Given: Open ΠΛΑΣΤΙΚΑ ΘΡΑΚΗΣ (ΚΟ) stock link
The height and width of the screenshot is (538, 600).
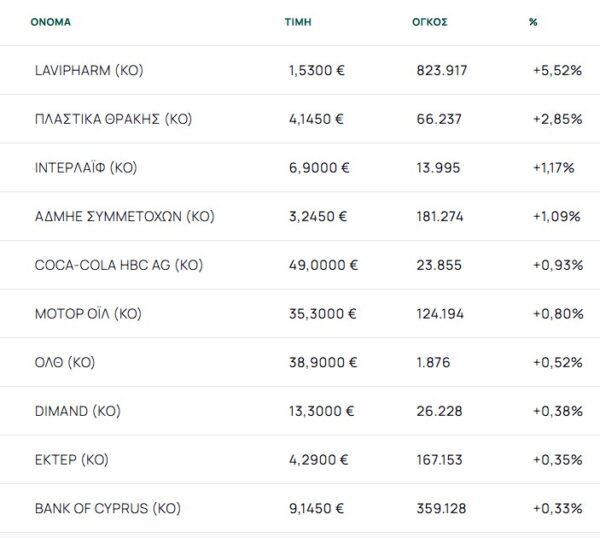Looking at the screenshot, I should [x=112, y=119].
